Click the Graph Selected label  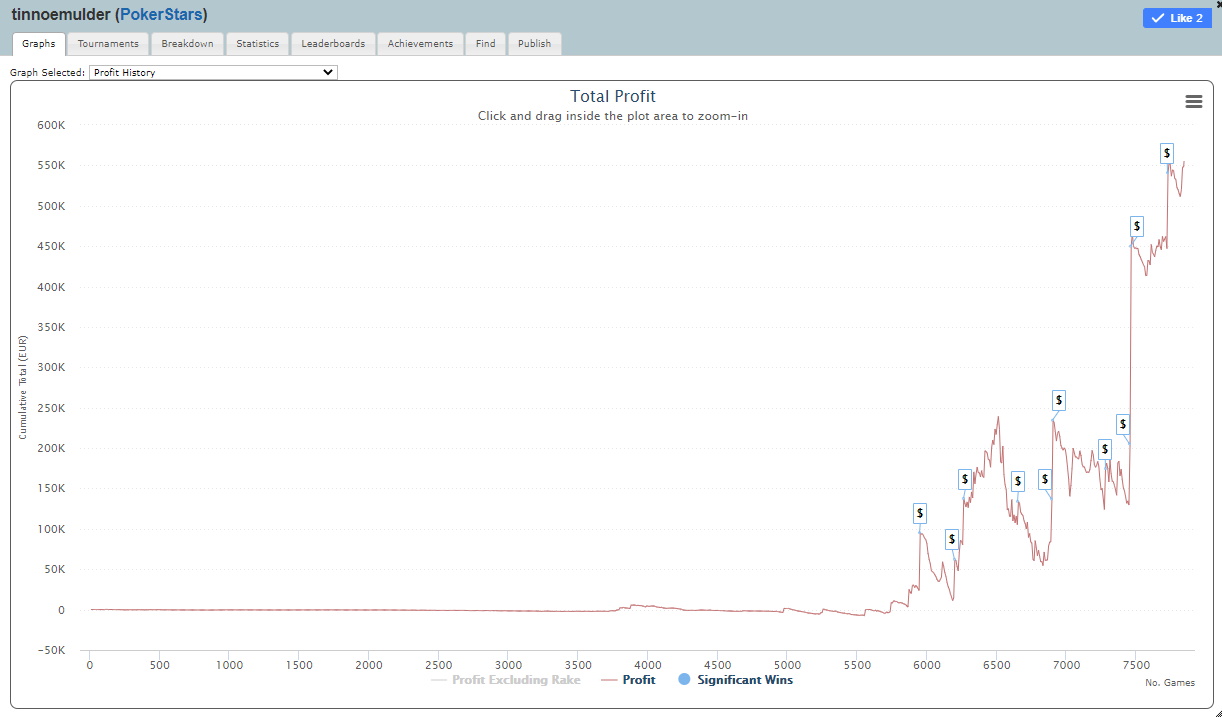click(x=47, y=73)
